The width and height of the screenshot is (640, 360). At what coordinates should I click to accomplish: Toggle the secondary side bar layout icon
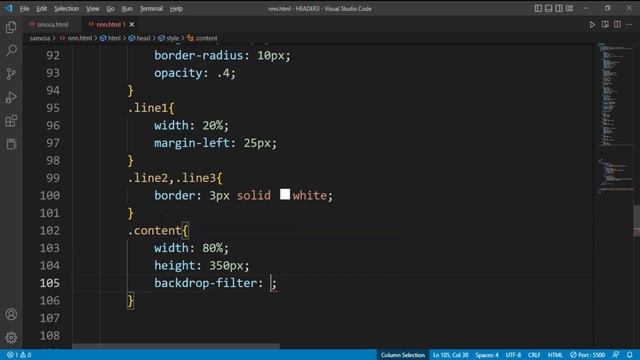559,8
